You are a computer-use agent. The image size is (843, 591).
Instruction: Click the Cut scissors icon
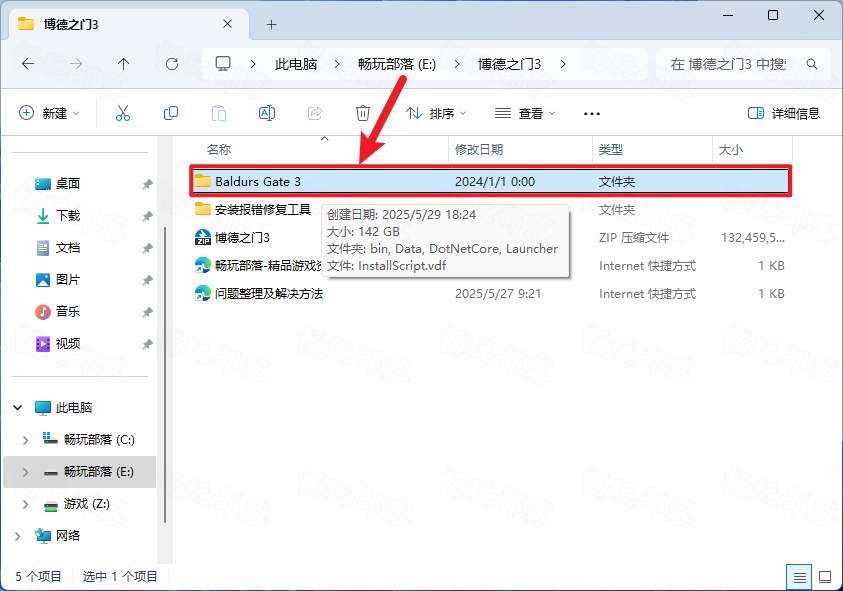[123, 113]
